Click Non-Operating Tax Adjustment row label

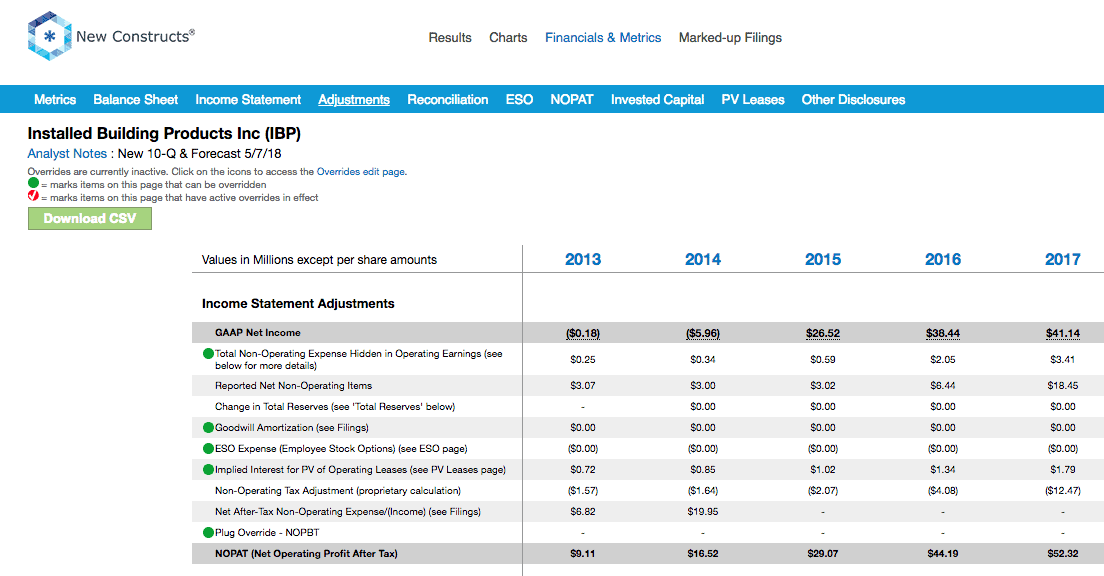[x=338, y=490]
